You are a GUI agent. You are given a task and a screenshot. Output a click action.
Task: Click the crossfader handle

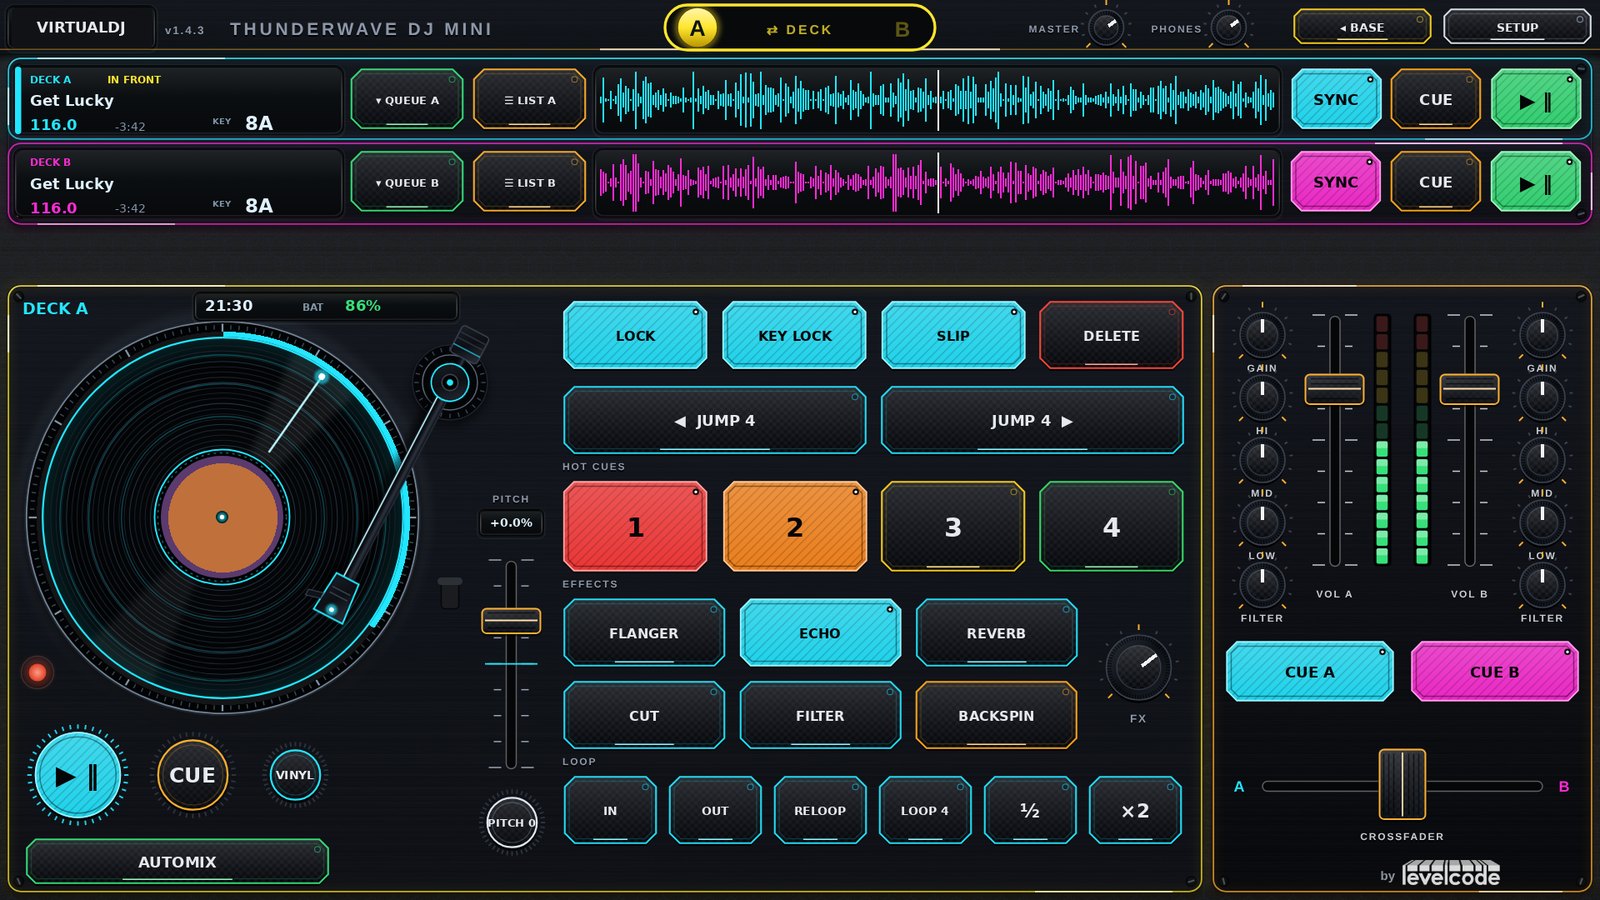pos(1402,785)
